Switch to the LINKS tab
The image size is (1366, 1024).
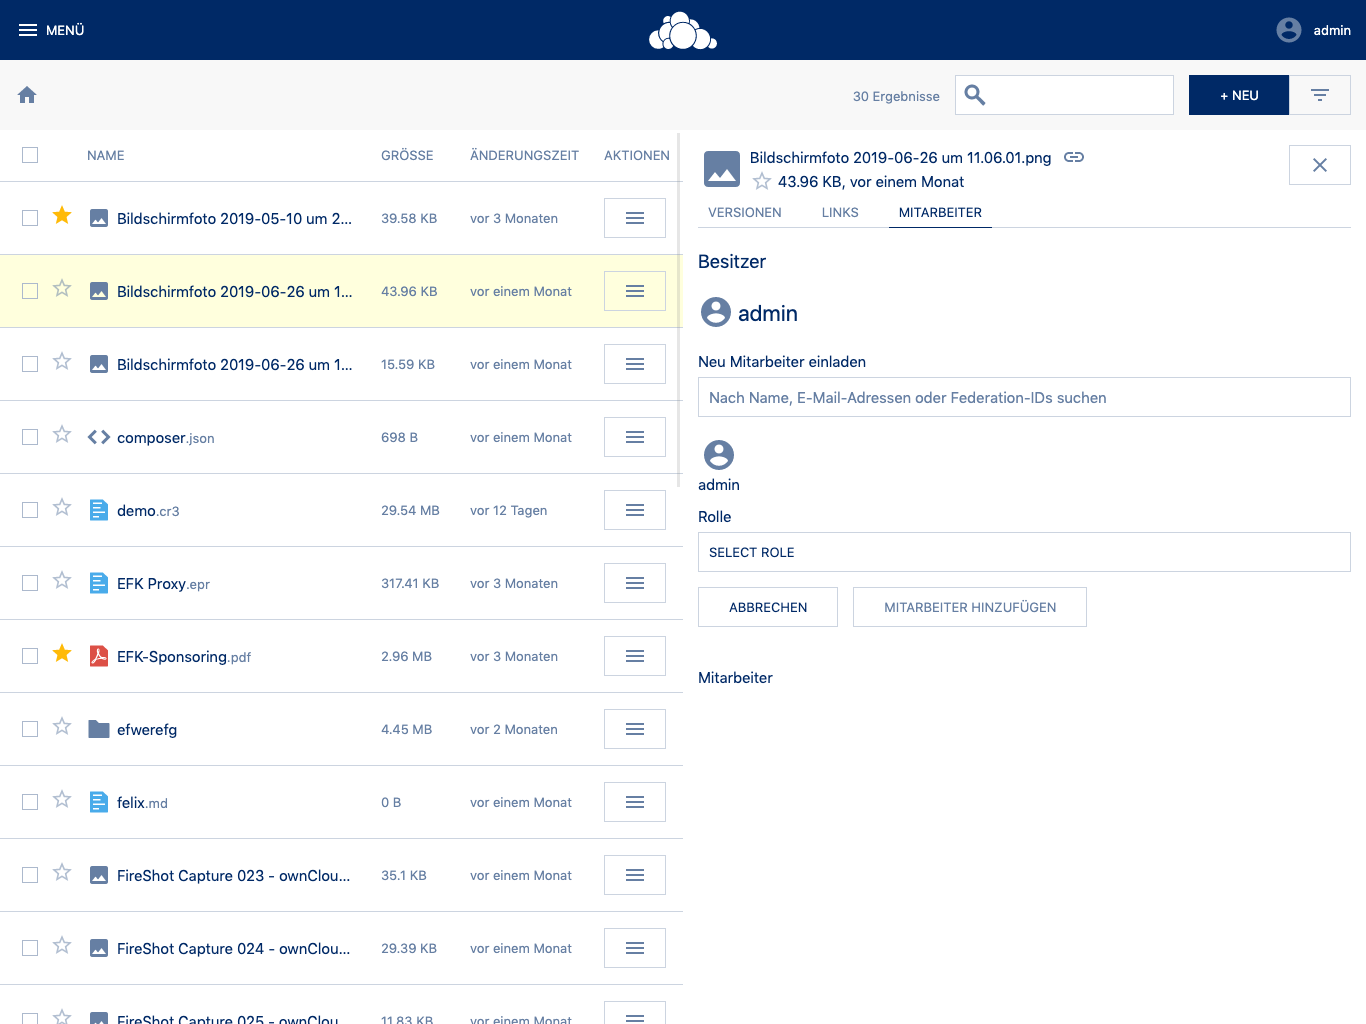tap(840, 213)
